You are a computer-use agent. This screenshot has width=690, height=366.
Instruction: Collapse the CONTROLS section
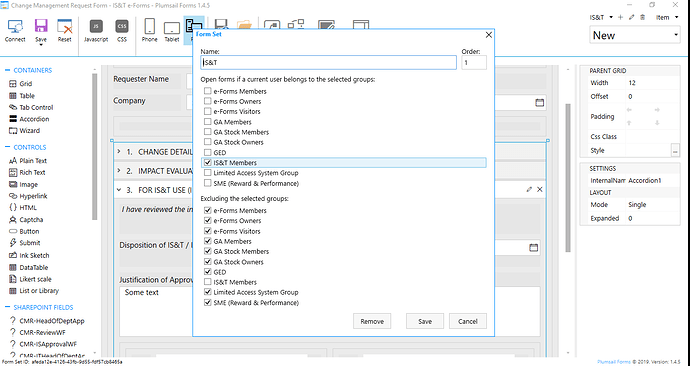pyautogui.click(x=7, y=147)
